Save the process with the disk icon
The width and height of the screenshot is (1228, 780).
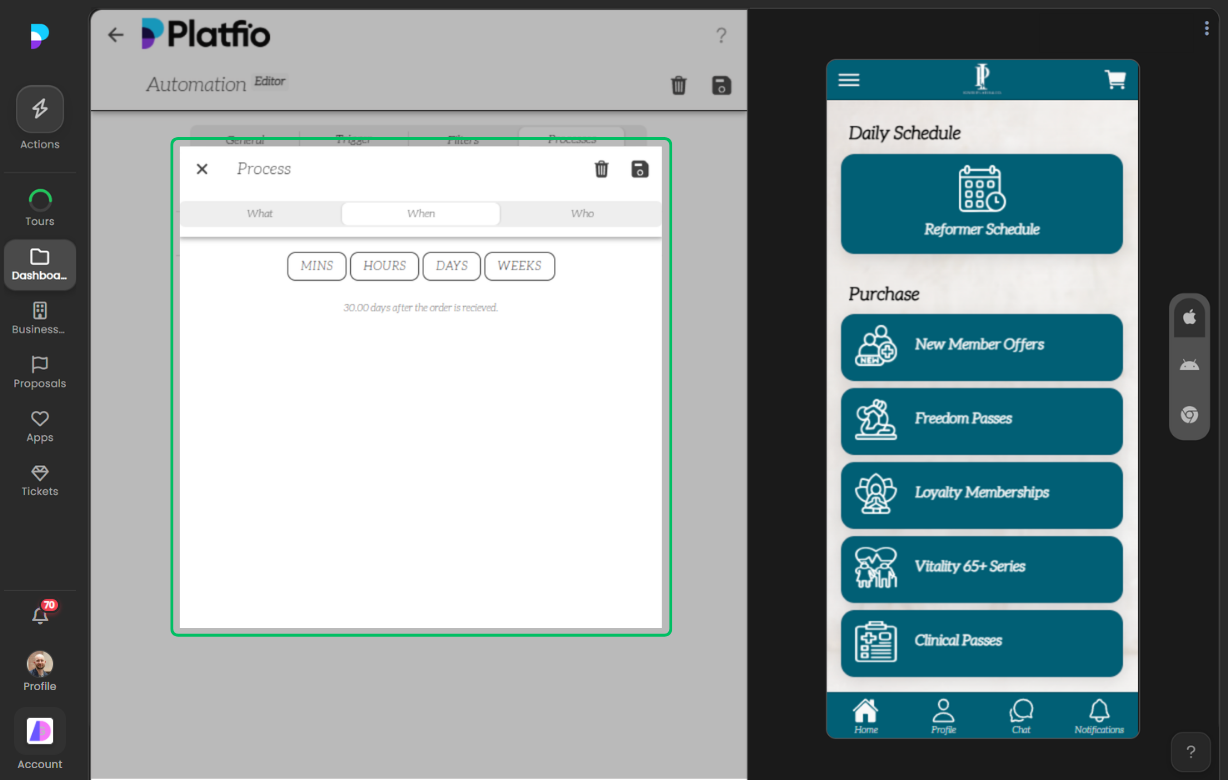[x=640, y=169]
